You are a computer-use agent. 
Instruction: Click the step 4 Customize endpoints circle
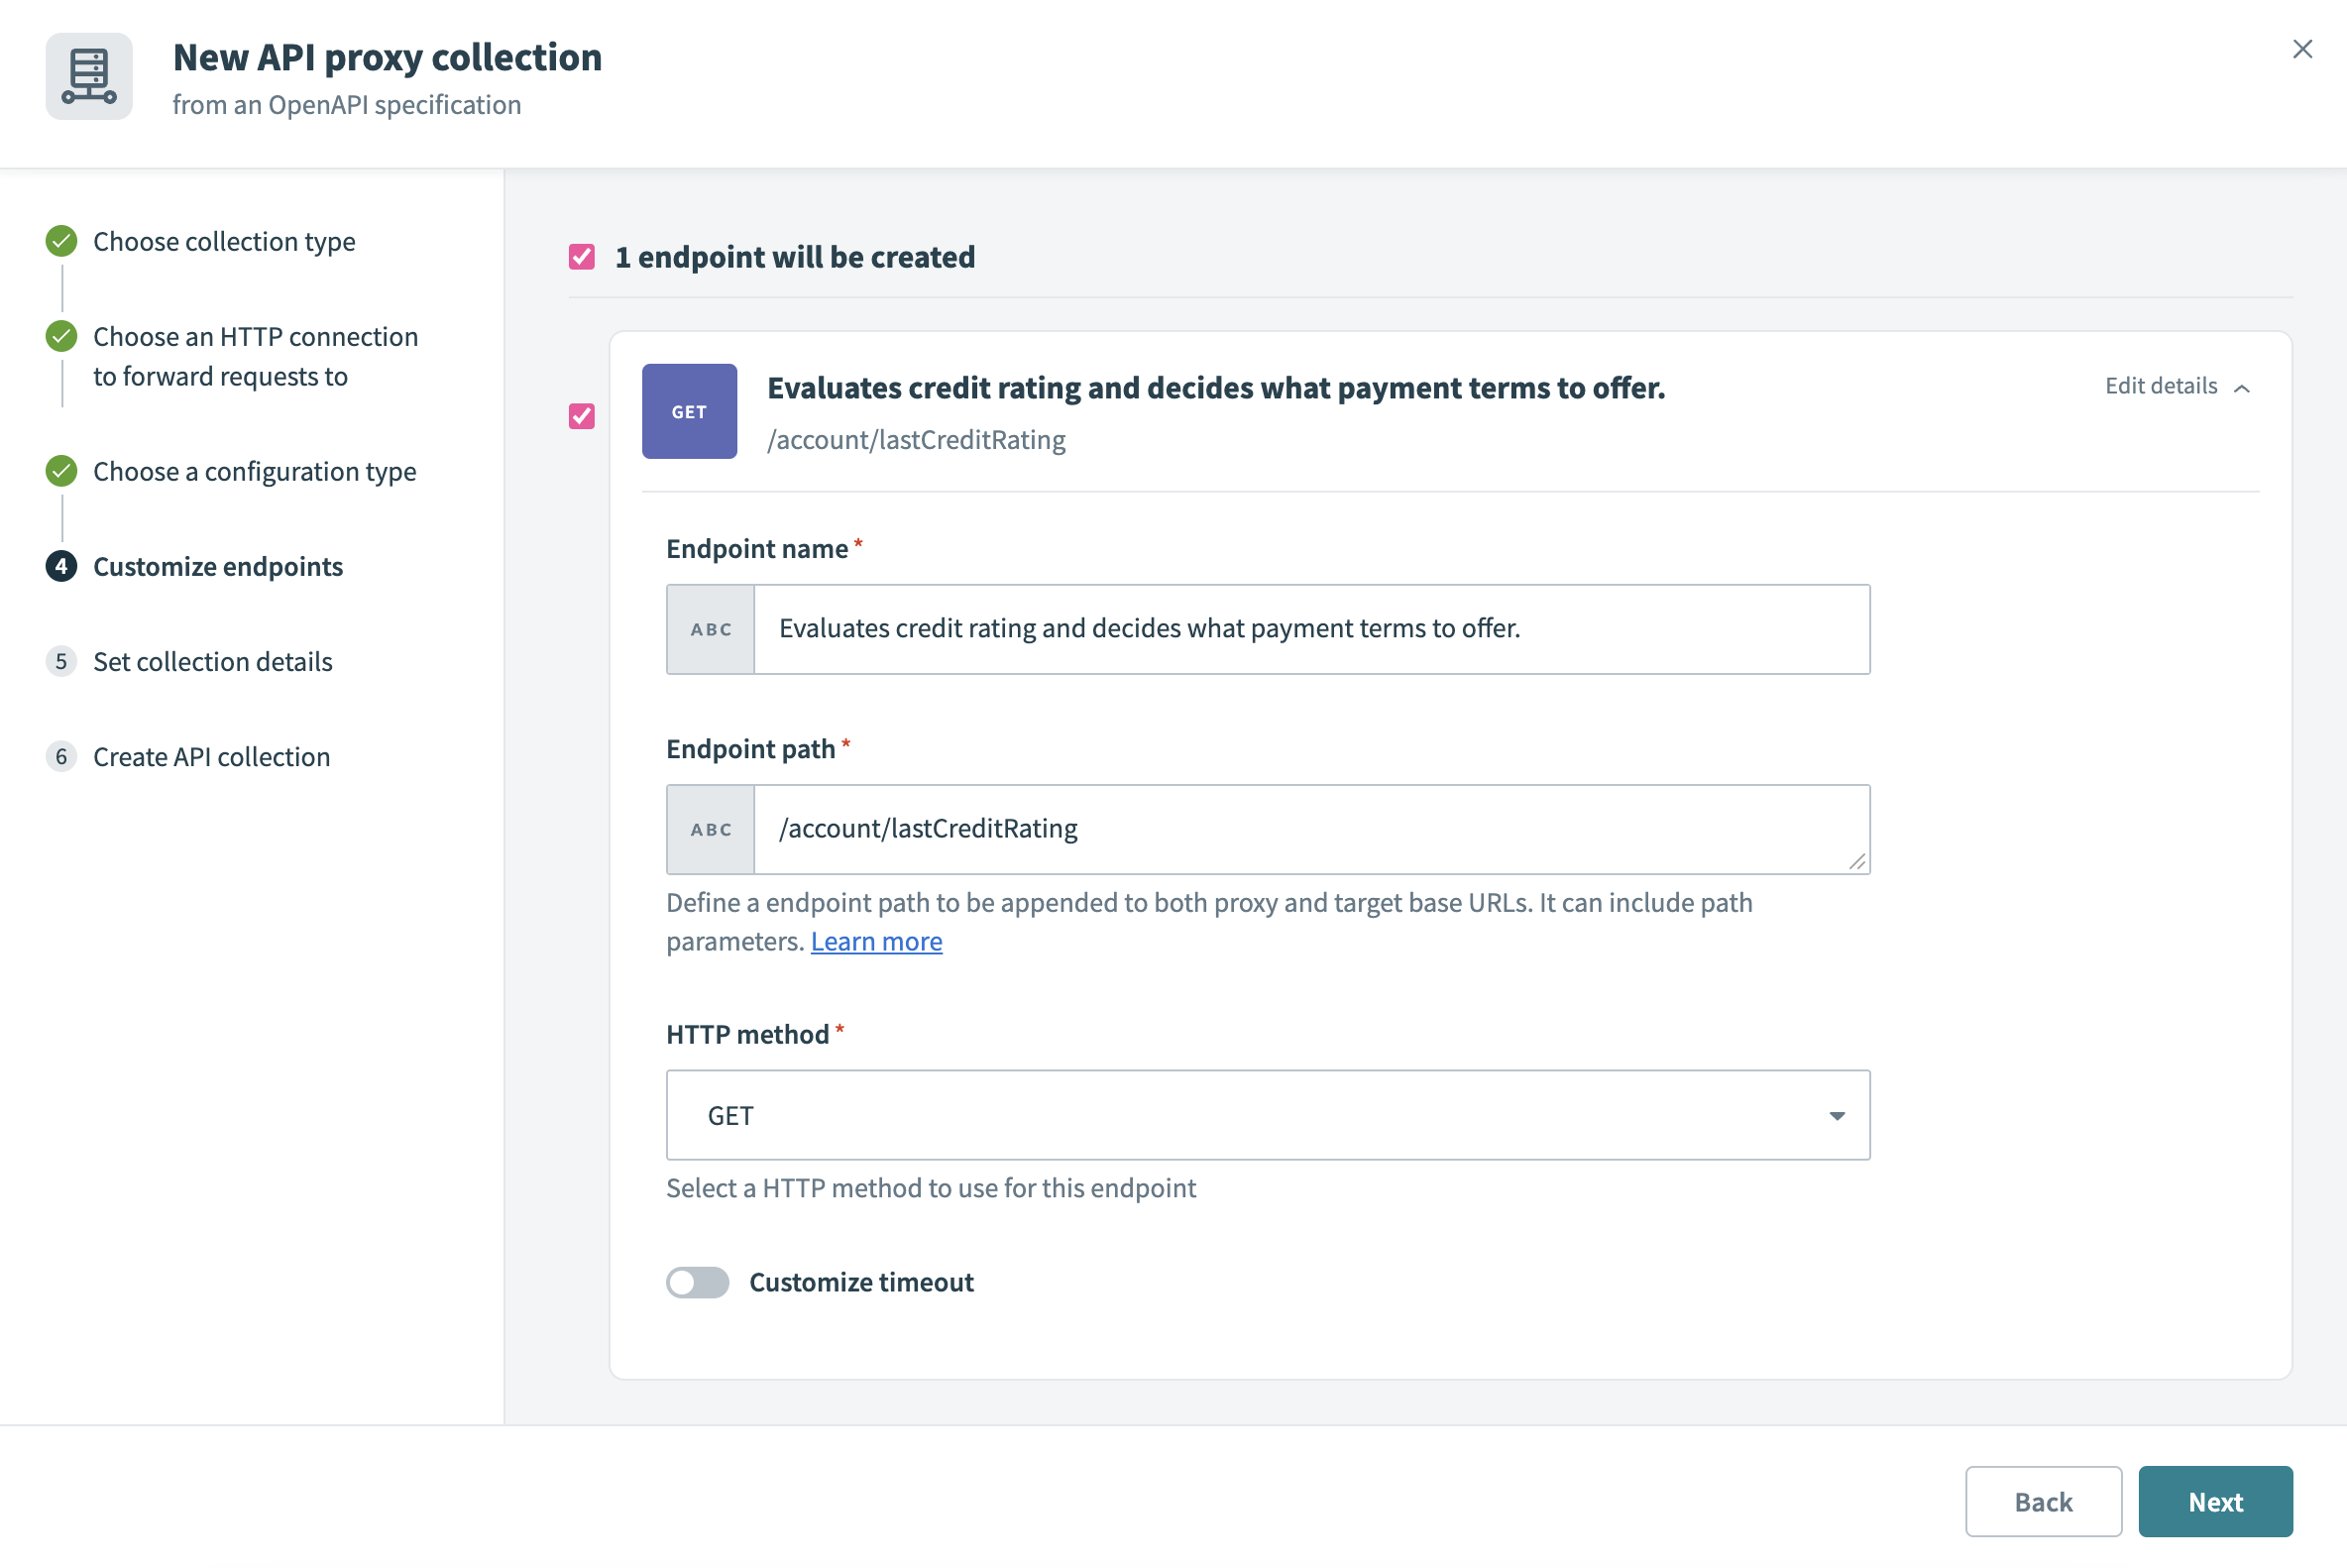(61, 566)
